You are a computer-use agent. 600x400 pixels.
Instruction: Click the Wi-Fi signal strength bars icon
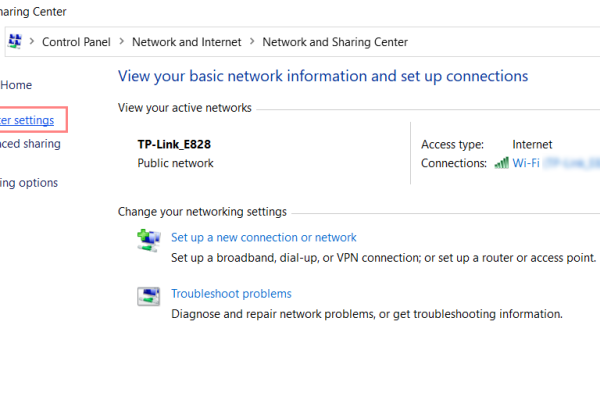click(501, 163)
